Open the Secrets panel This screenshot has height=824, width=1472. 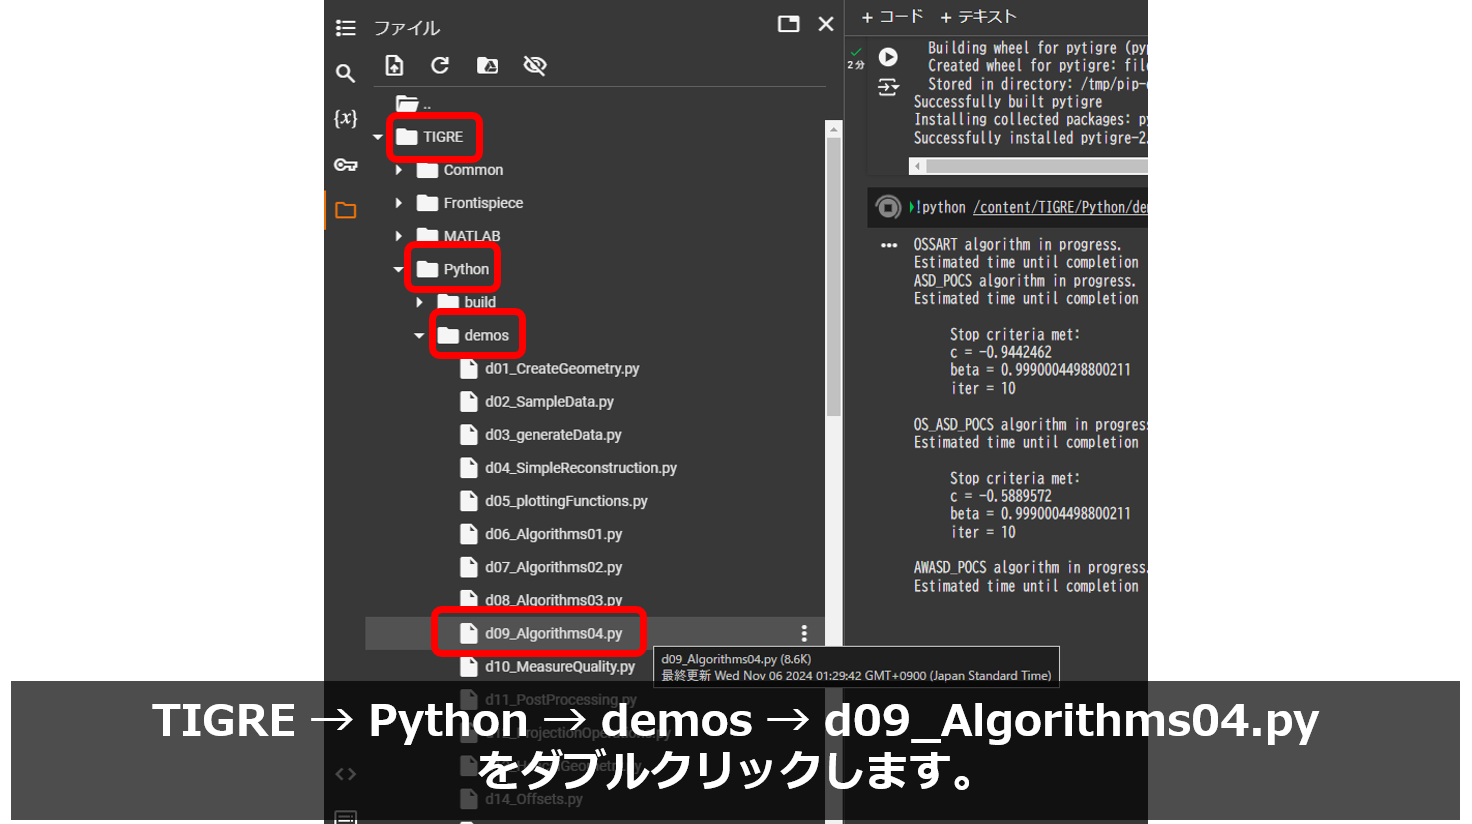[345, 164]
